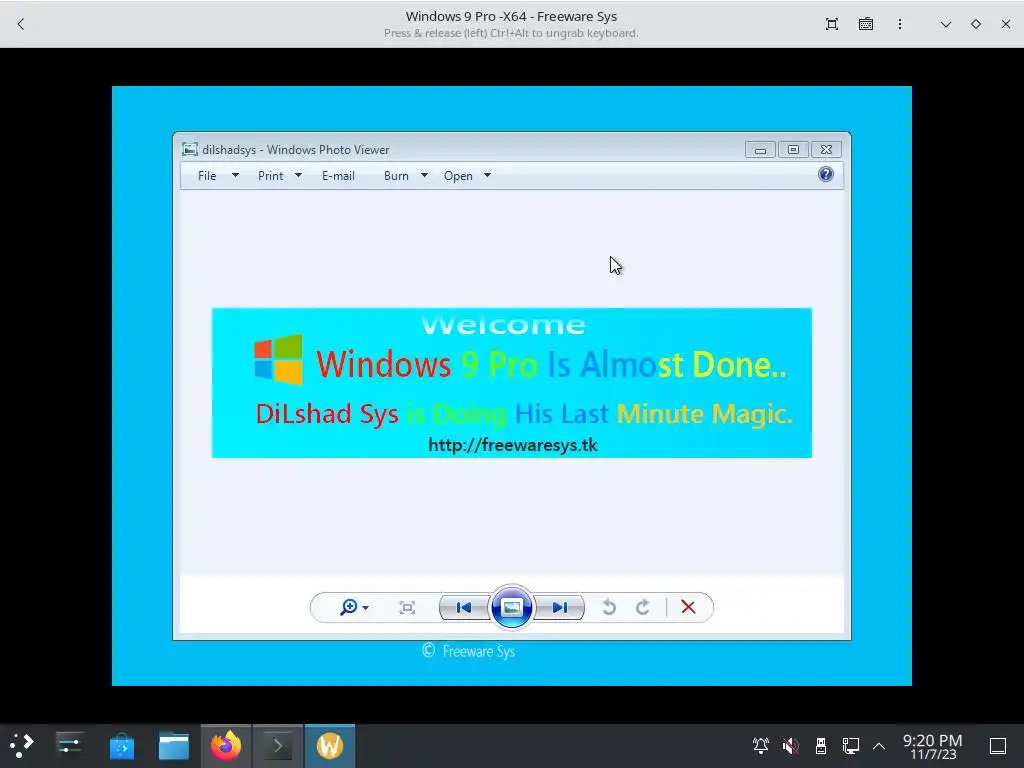Minimize the Windows Photo Viewer window
The width and height of the screenshot is (1024, 768).
(x=760, y=150)
